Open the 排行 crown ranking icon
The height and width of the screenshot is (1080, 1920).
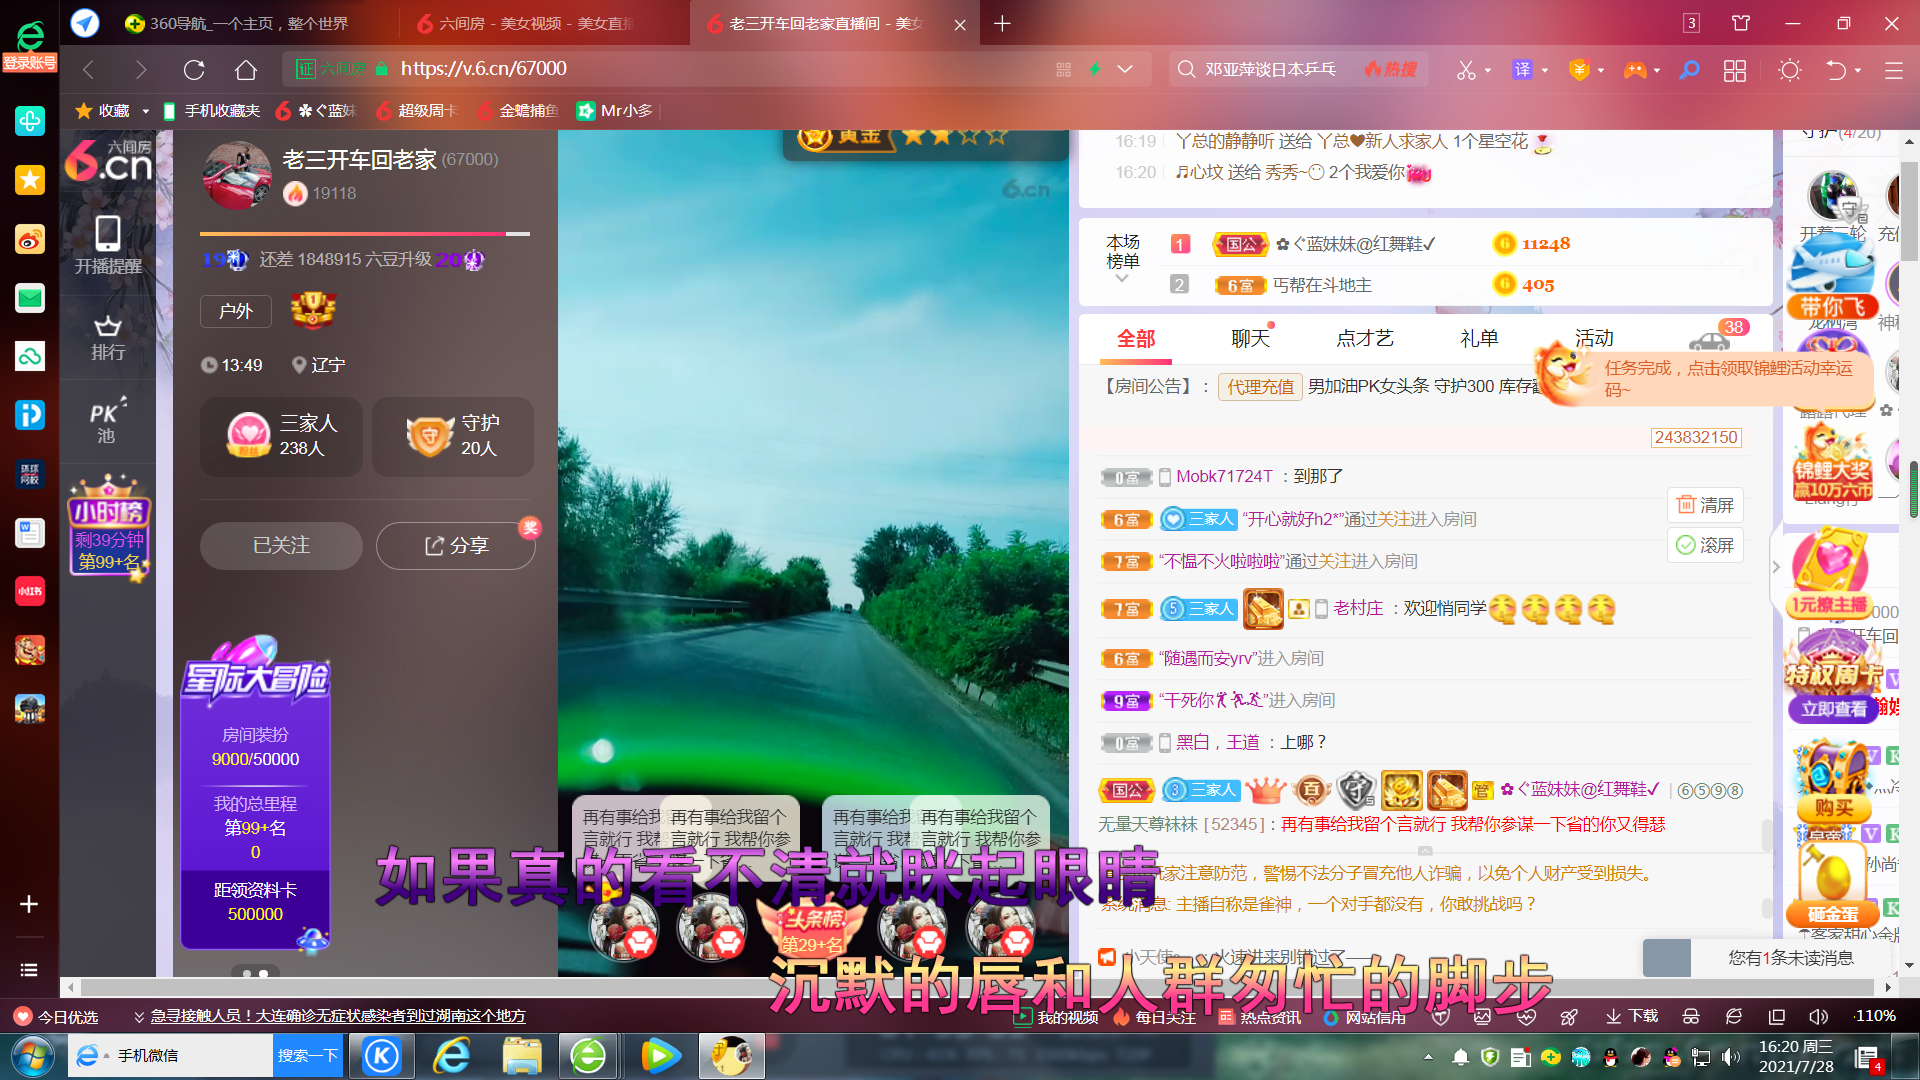[x=108, y=338]
